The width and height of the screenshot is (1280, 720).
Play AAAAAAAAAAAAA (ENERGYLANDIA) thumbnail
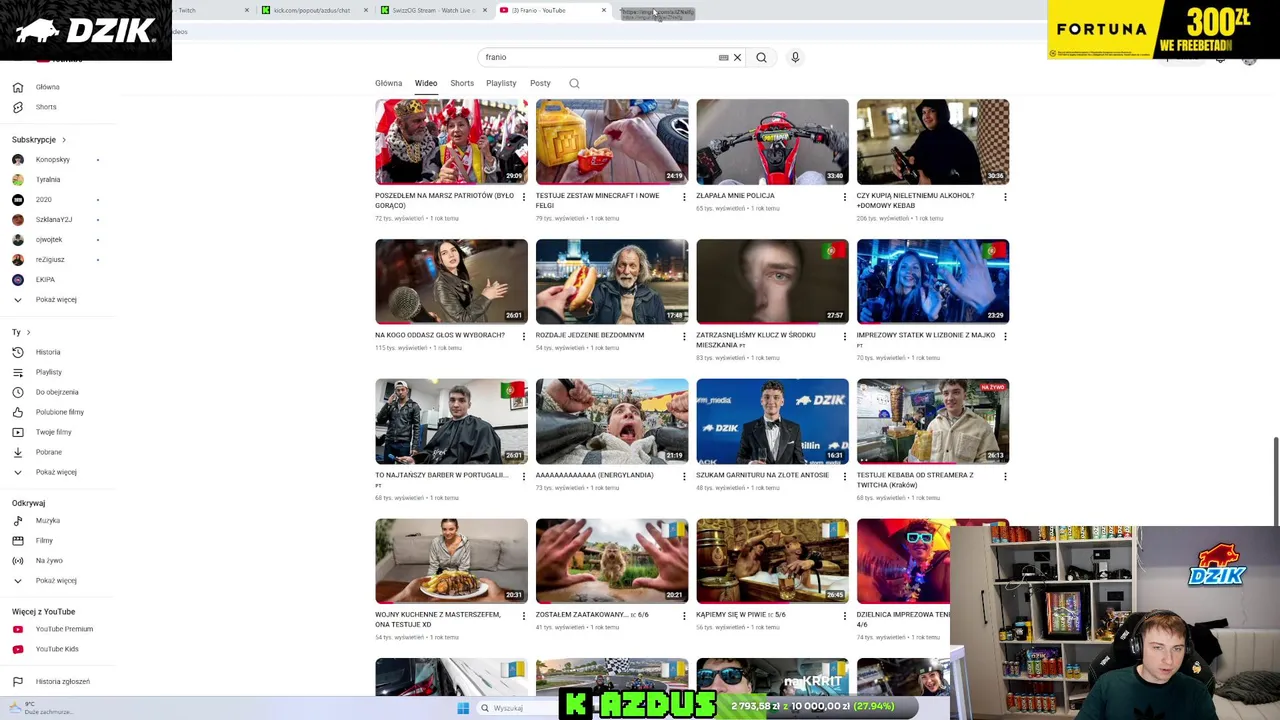(612, 421)
